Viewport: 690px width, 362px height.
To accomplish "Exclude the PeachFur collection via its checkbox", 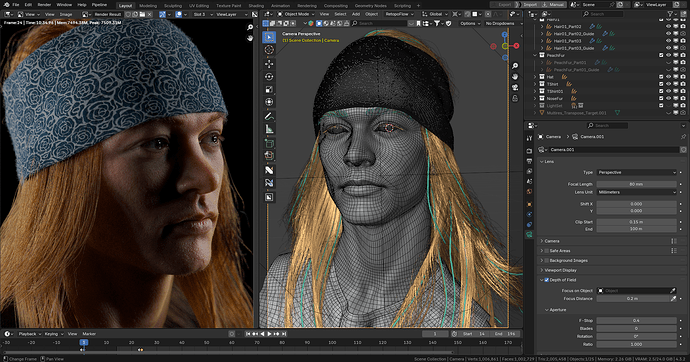I will (661, 55).
